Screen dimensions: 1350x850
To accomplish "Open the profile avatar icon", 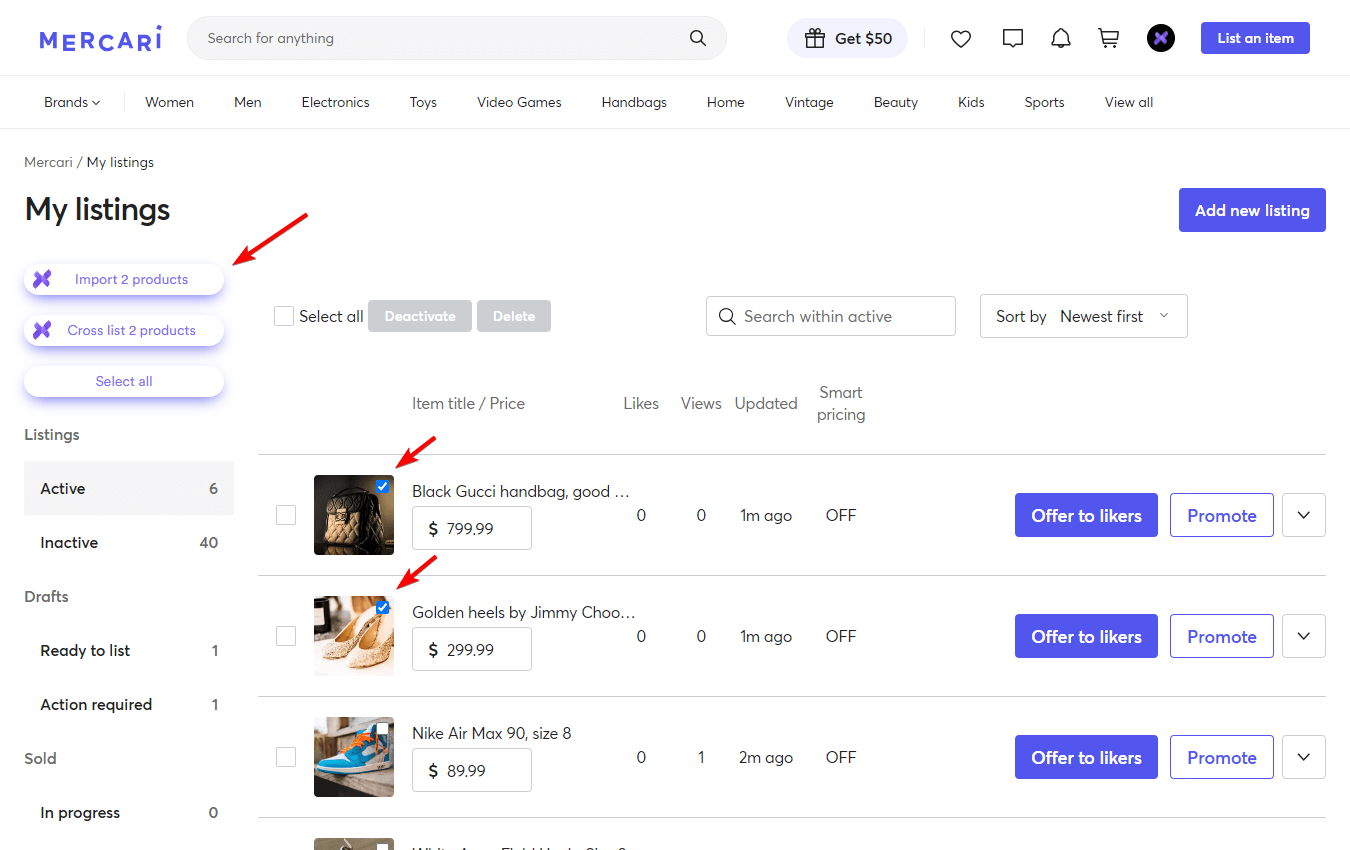I will (x=1161, y=38).
